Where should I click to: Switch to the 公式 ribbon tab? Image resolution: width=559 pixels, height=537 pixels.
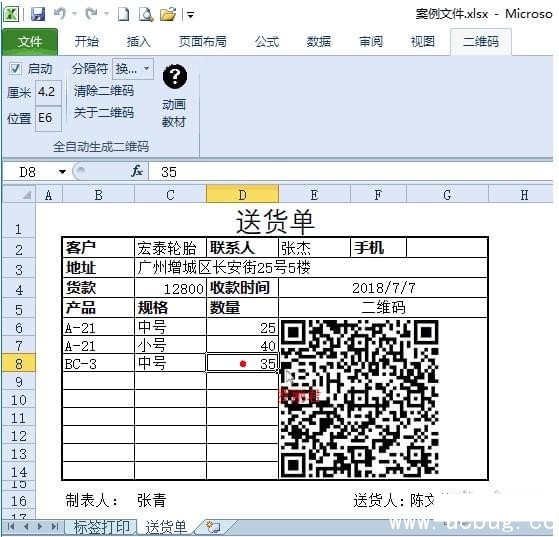267,42
